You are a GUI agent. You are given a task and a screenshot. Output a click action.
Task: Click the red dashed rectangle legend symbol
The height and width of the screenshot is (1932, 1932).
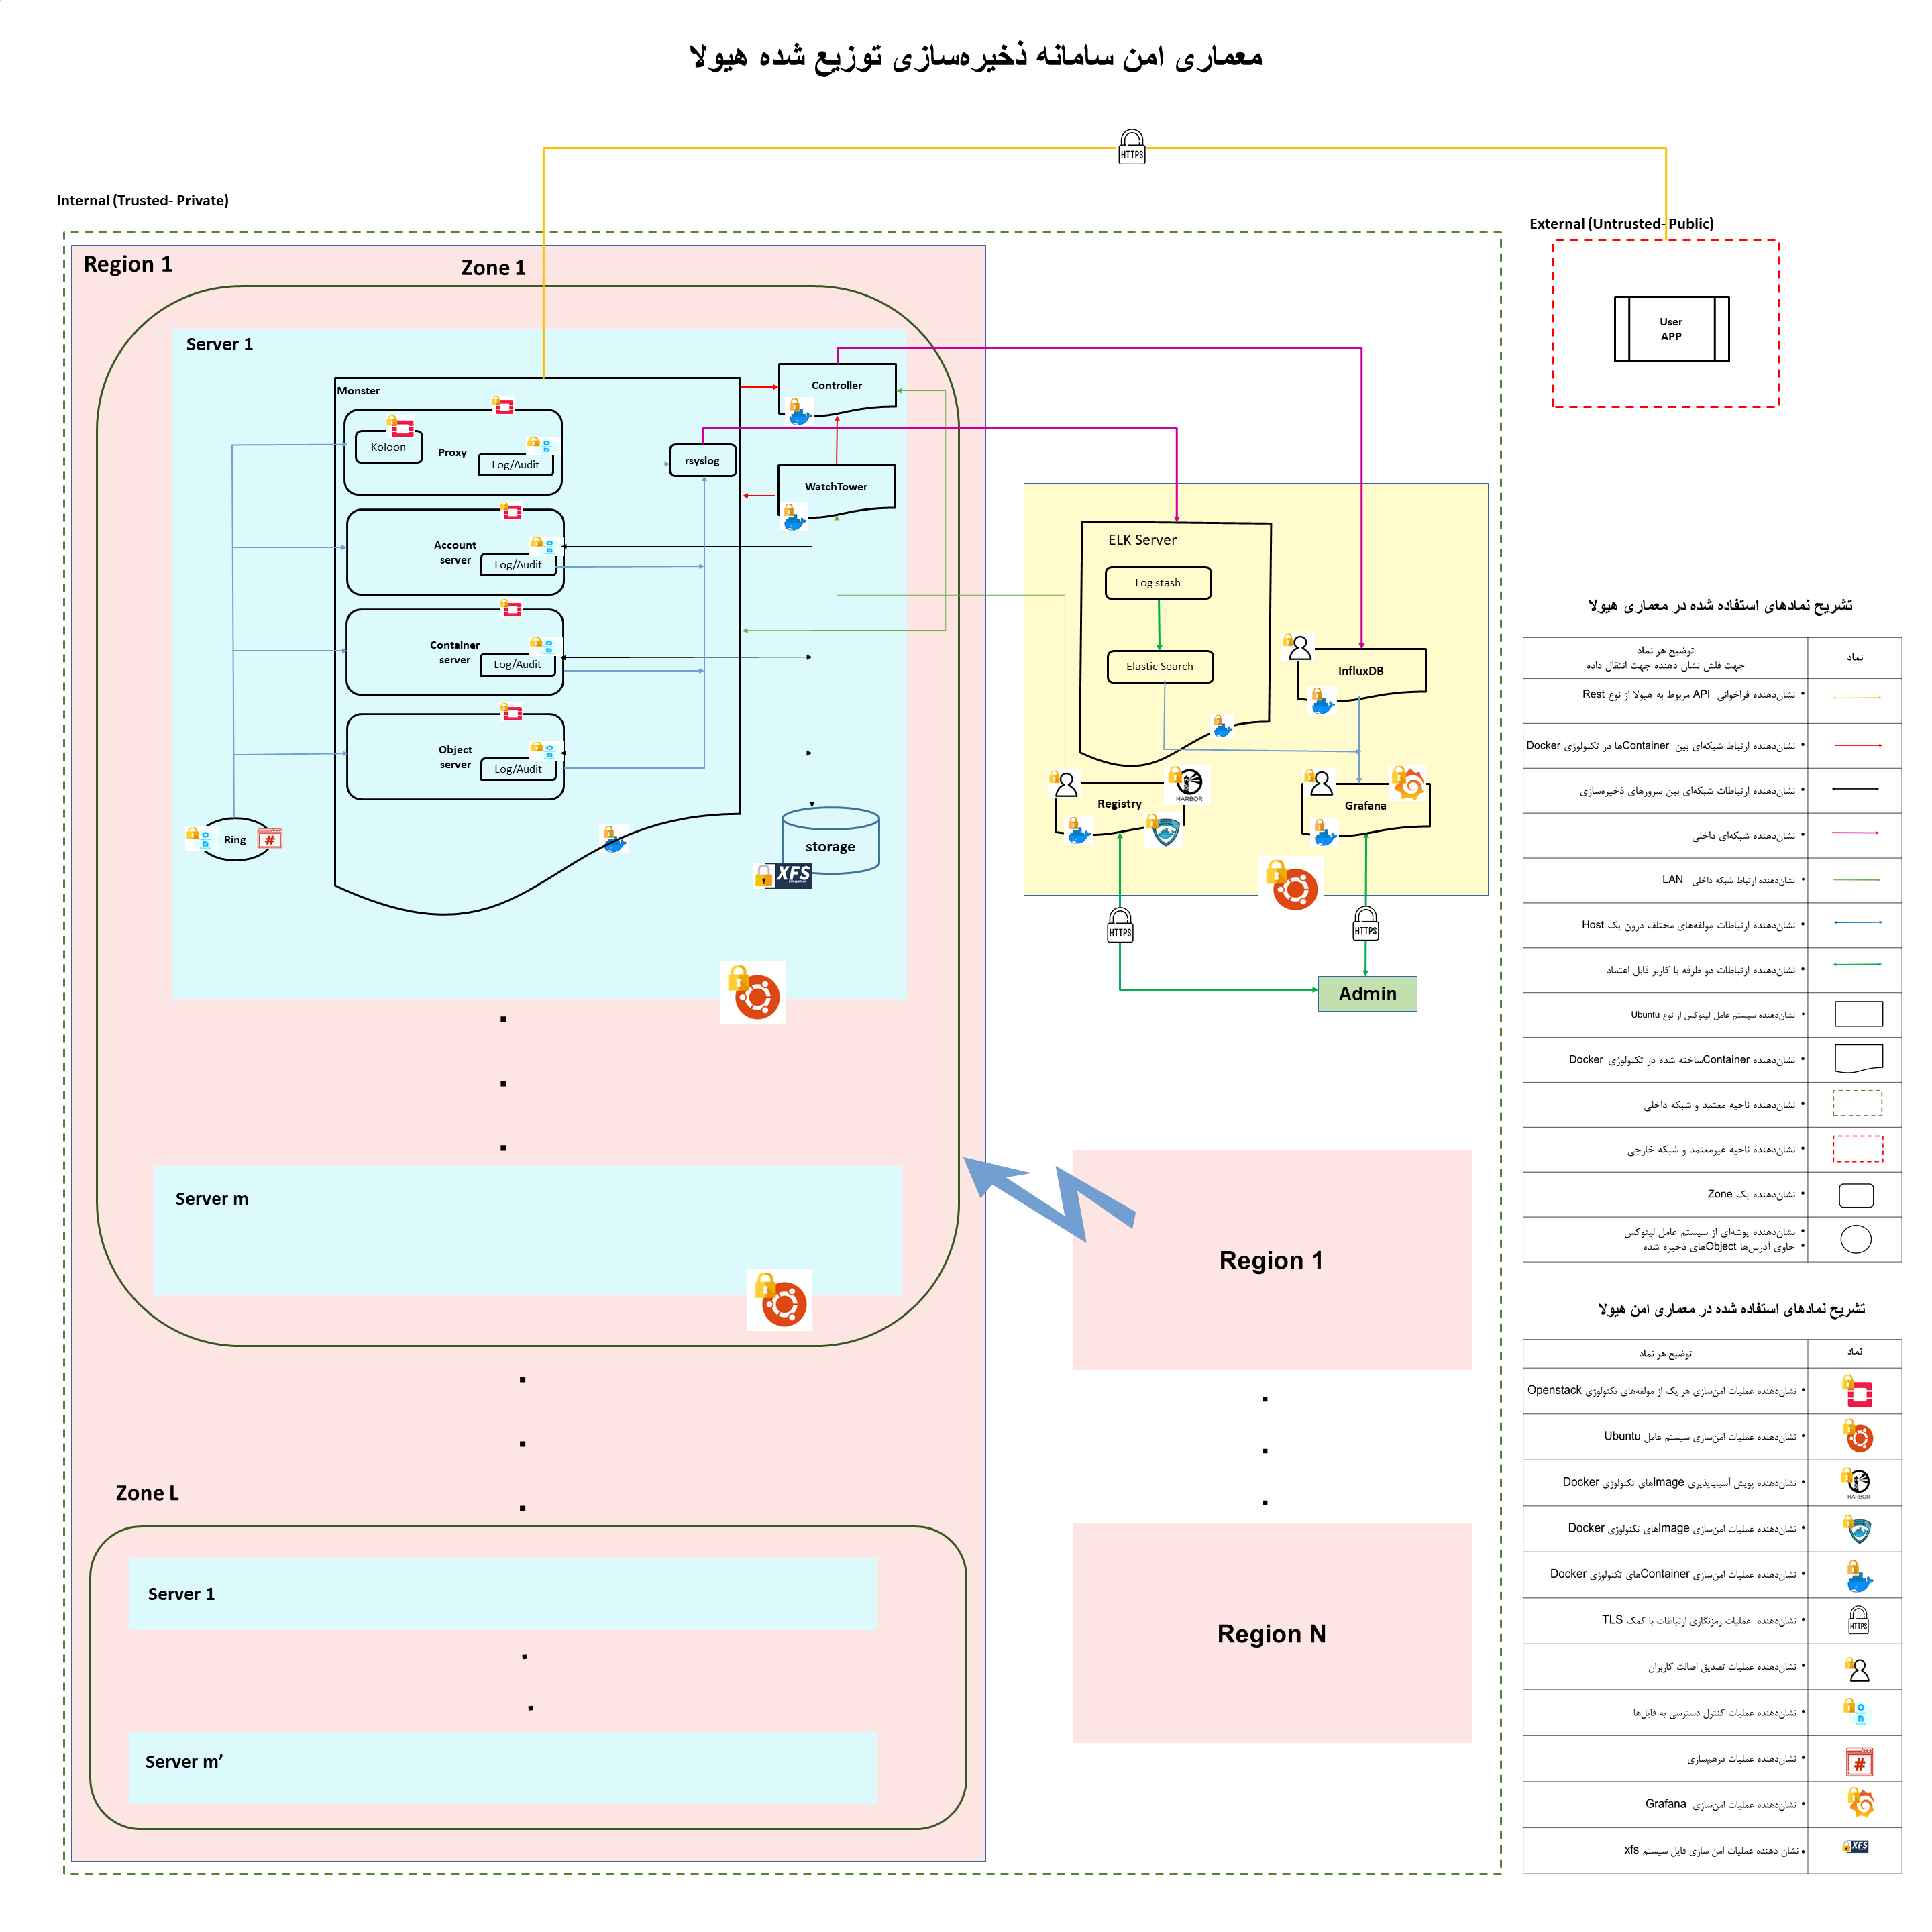click(1857, 1149)
